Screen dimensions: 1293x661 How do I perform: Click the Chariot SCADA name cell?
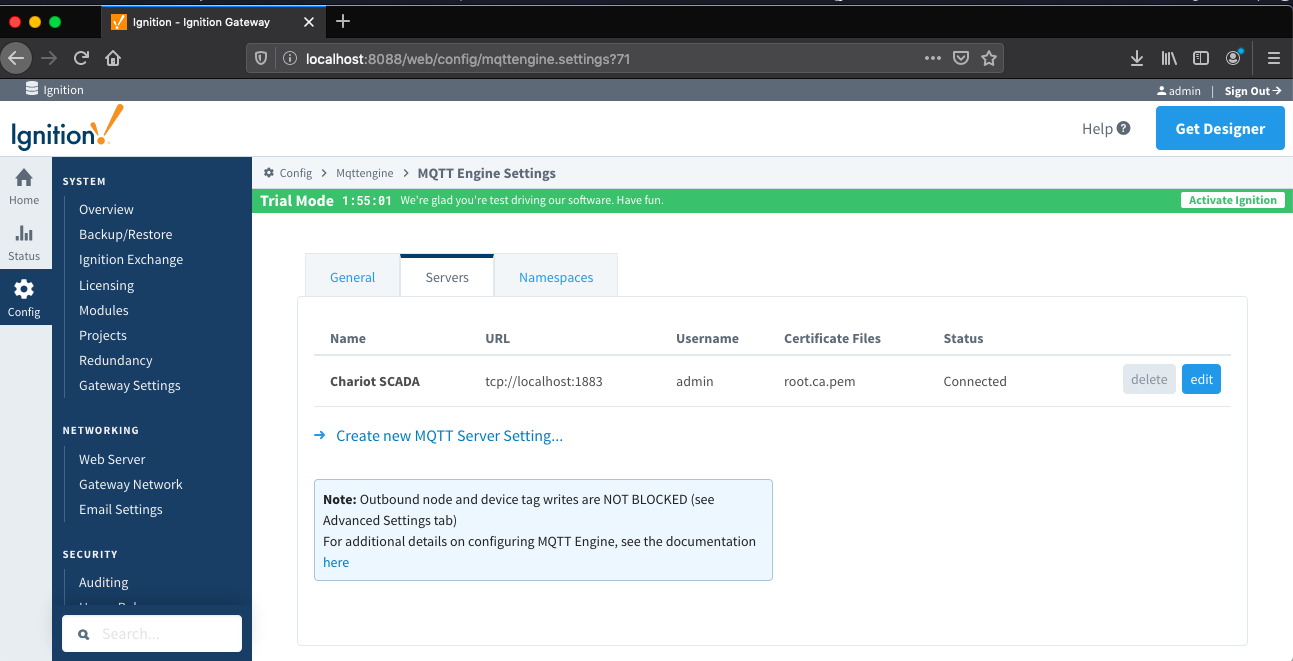click(x=375, y=381)
